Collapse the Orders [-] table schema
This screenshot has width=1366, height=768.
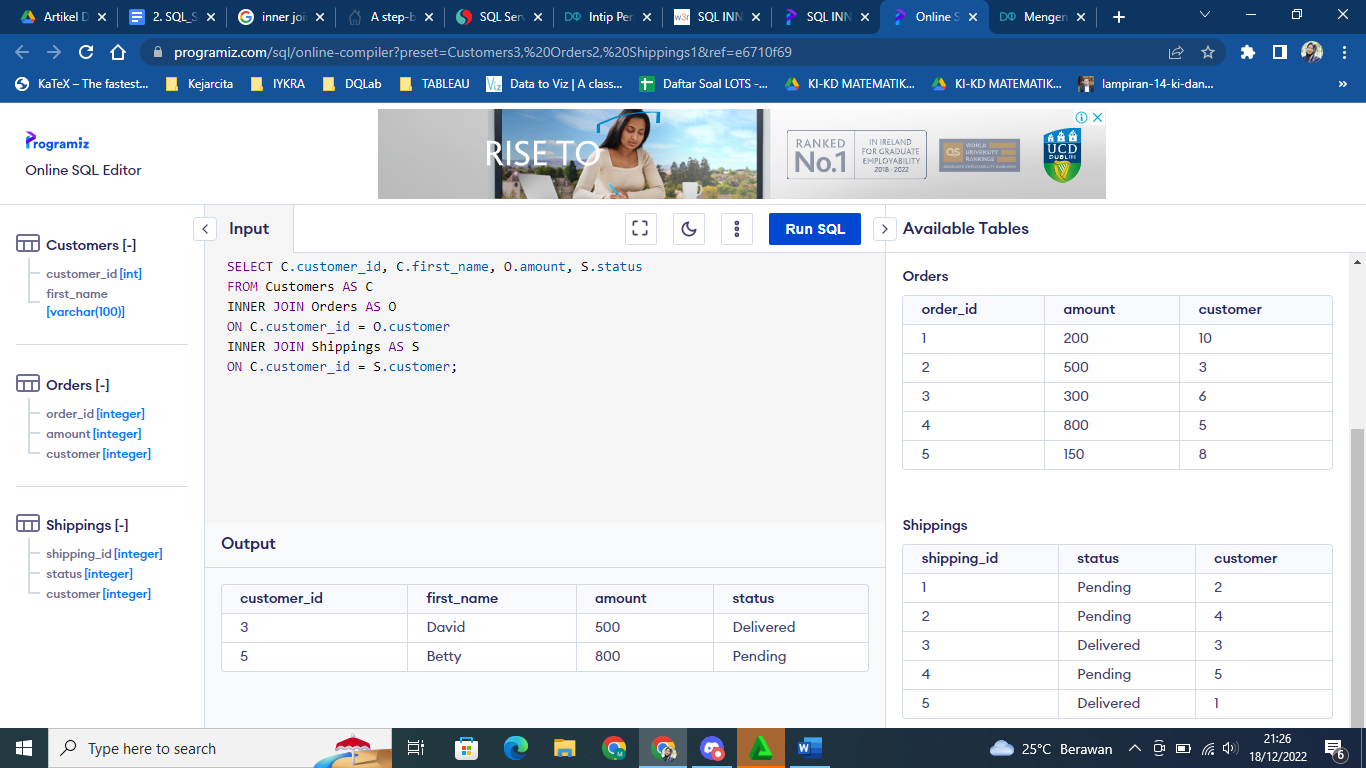78,385
